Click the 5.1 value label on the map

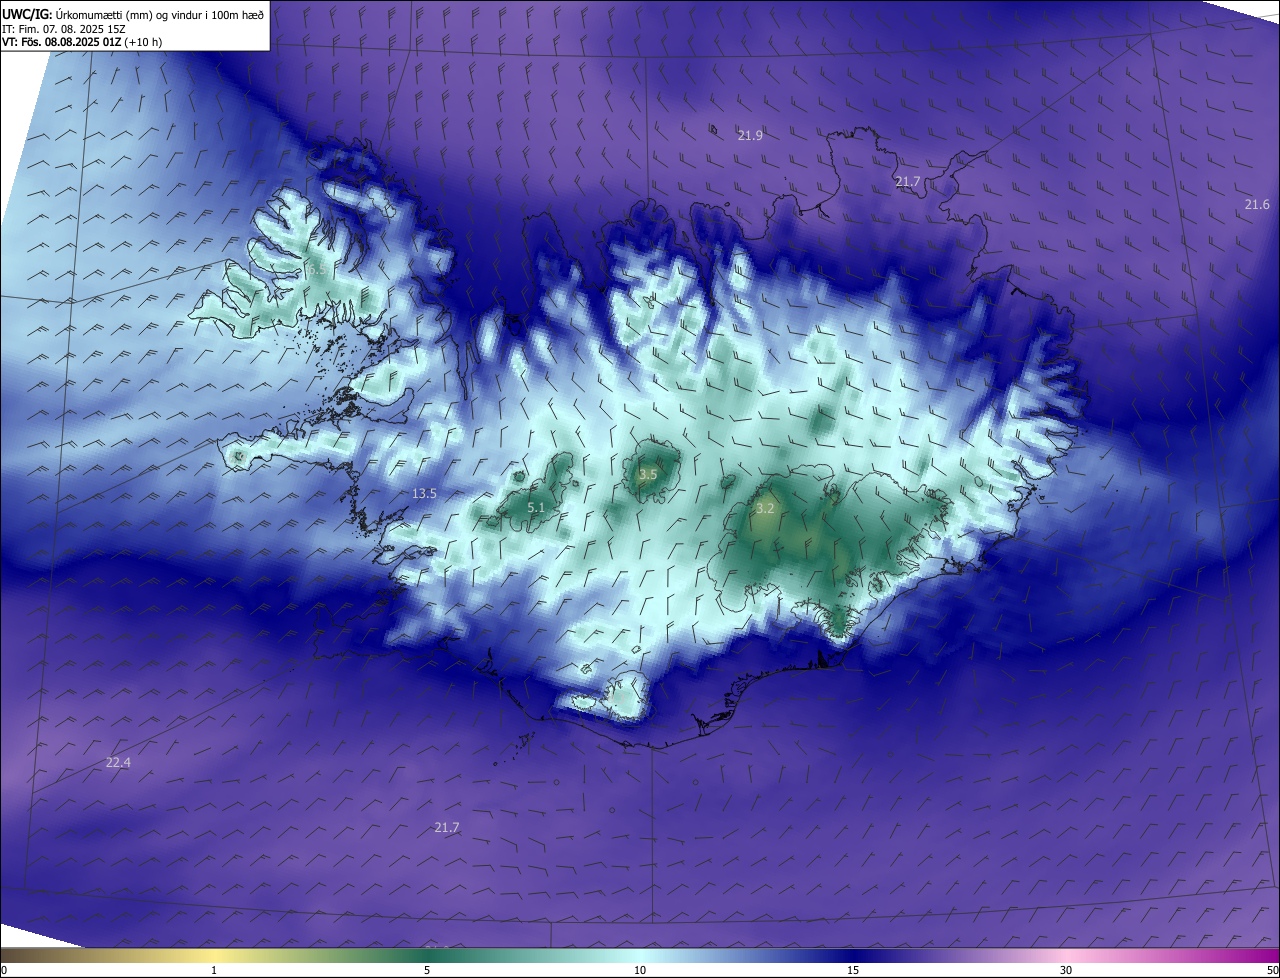(x=536, y=508)
